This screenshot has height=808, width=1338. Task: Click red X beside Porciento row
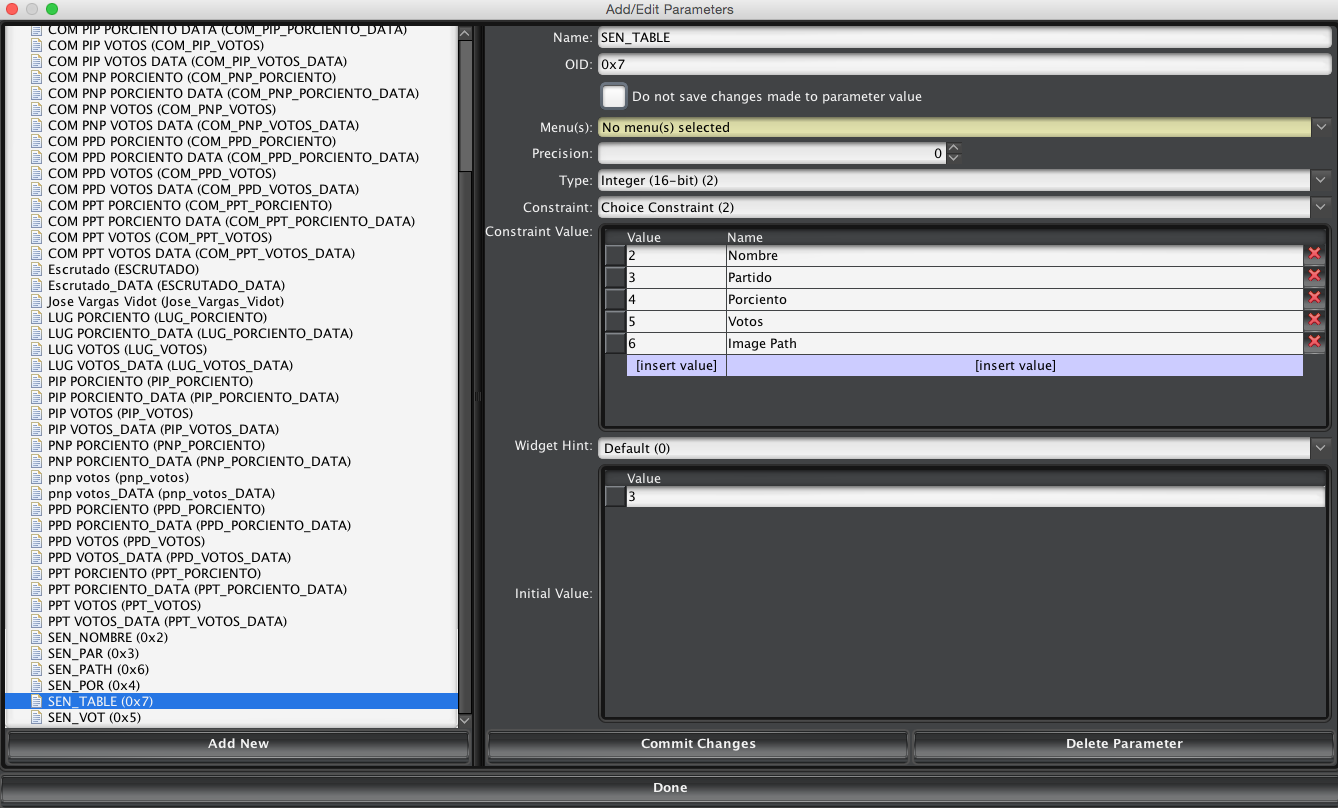pyautogui.click(x=1314, y=299)
